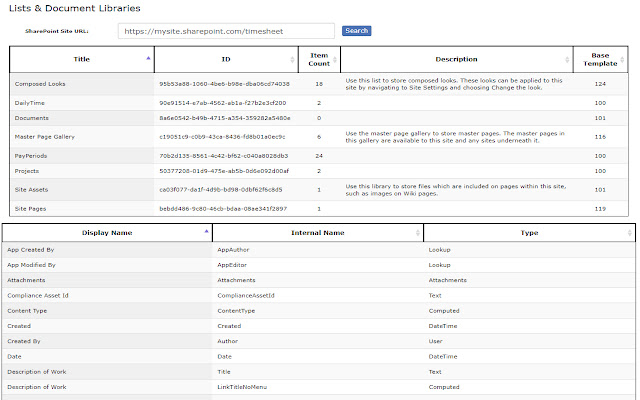This screenshot has height=400, width=640.
Task: Open the Site Pages library row
Action: pos(32,208)
